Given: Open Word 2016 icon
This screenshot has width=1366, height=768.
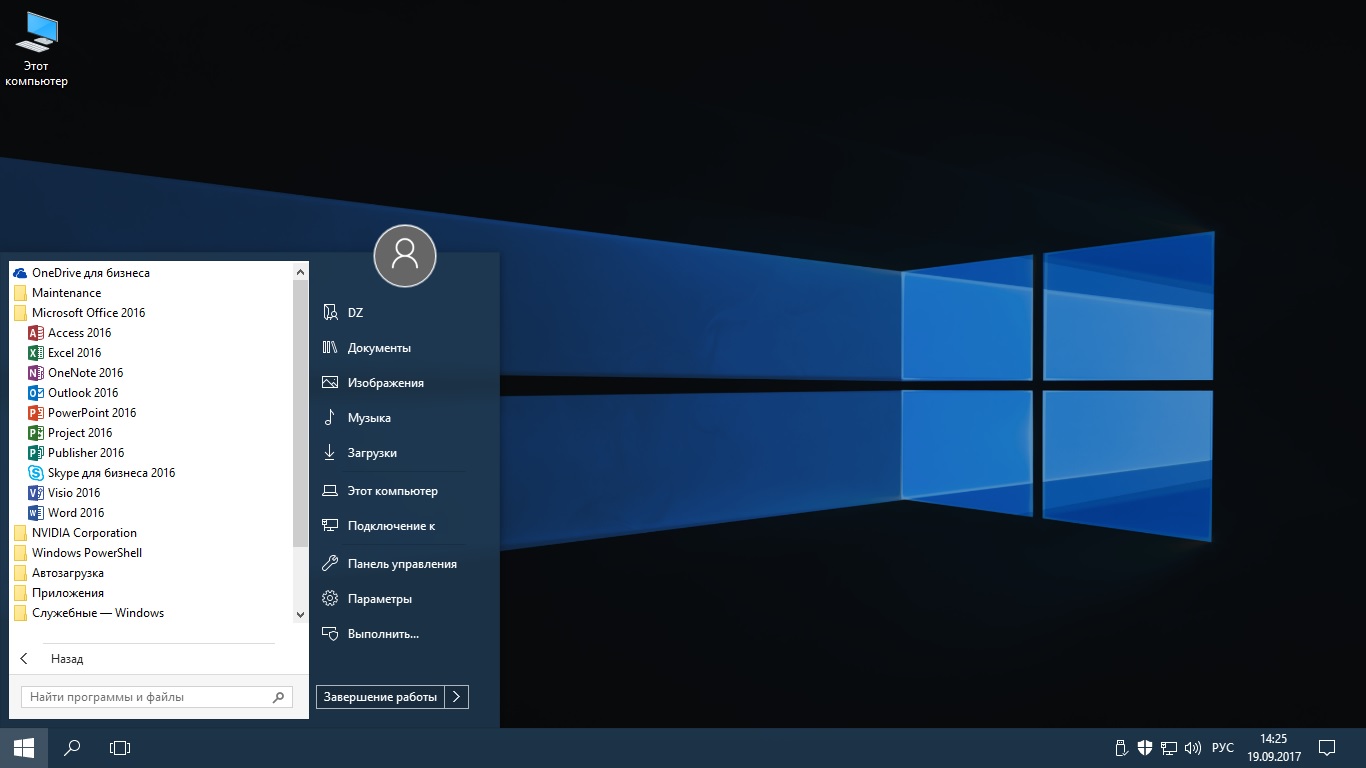Looking at the screenshot, I should (x=36, y=513).
